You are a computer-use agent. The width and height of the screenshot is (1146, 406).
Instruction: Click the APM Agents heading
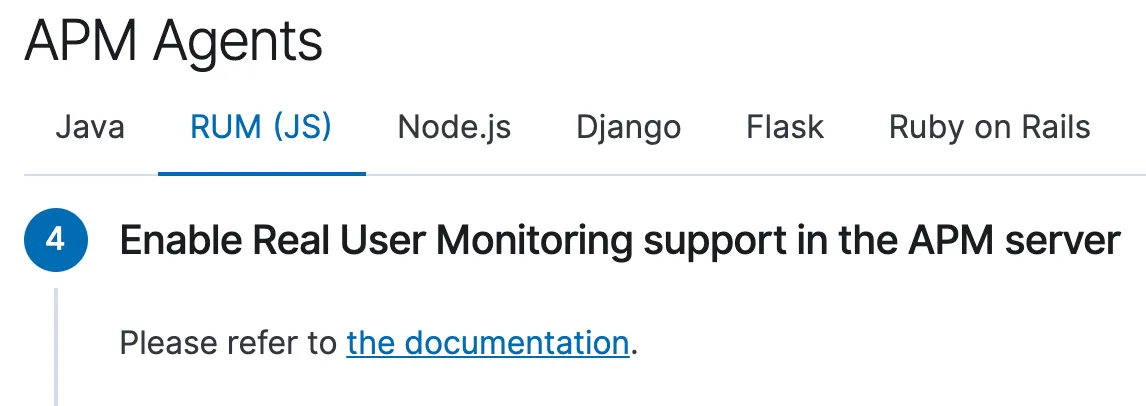coord(174,42)
